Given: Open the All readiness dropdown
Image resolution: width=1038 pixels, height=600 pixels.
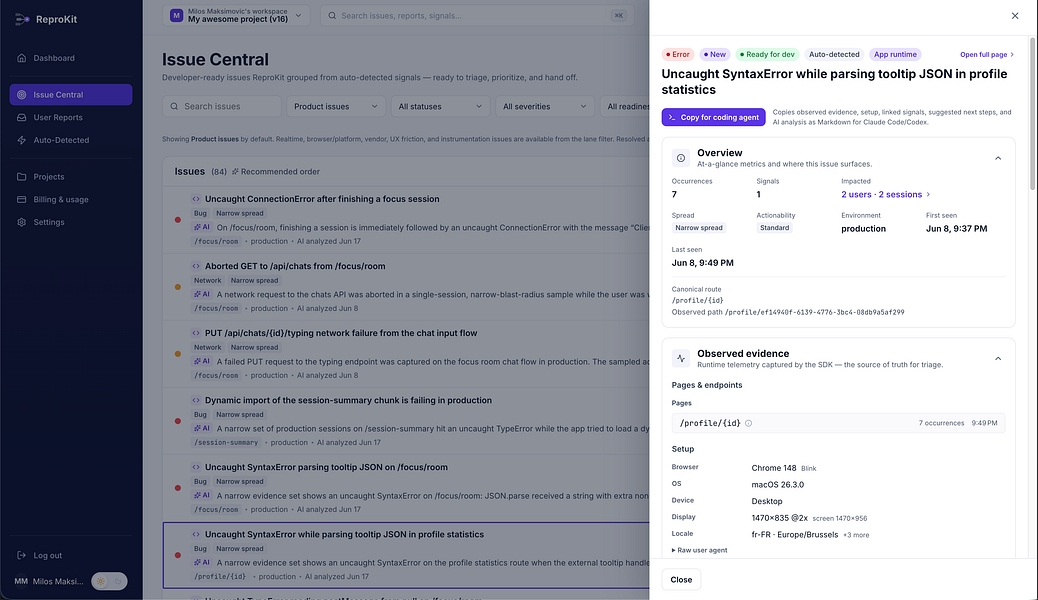Looking at the screenshot, I should click(x=625, y=107).
